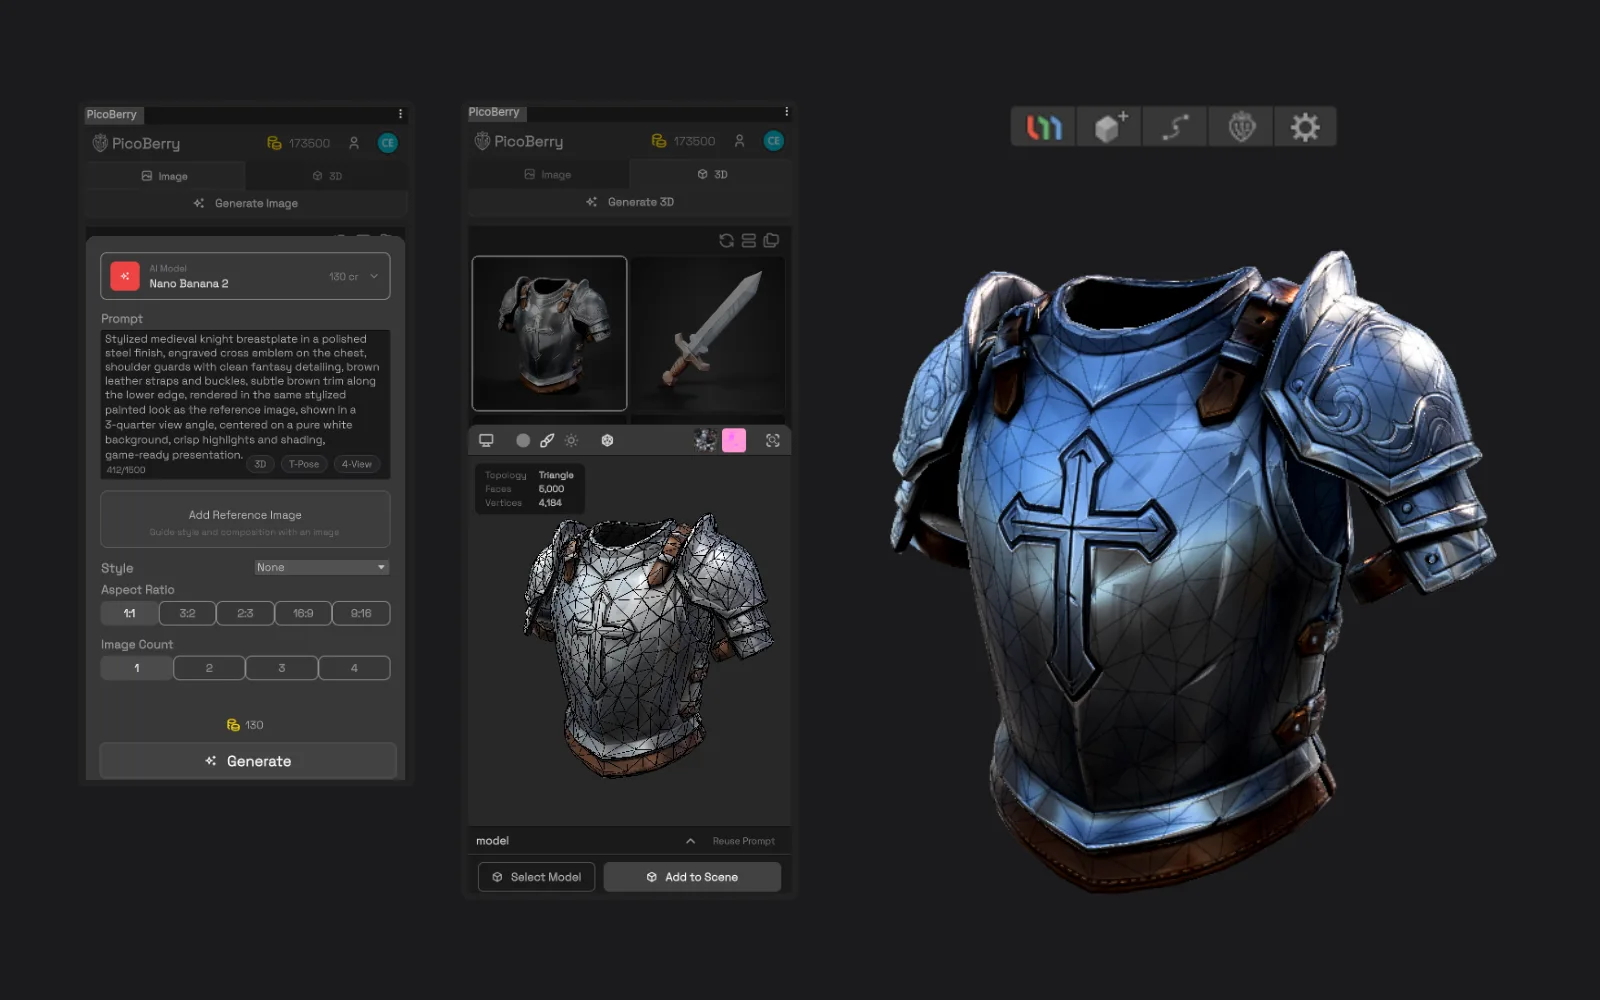Image resolution: width=1600 pixels, height=1000 pixels.
Task: Toggle lighting with the sun icon
Action: 571,440
